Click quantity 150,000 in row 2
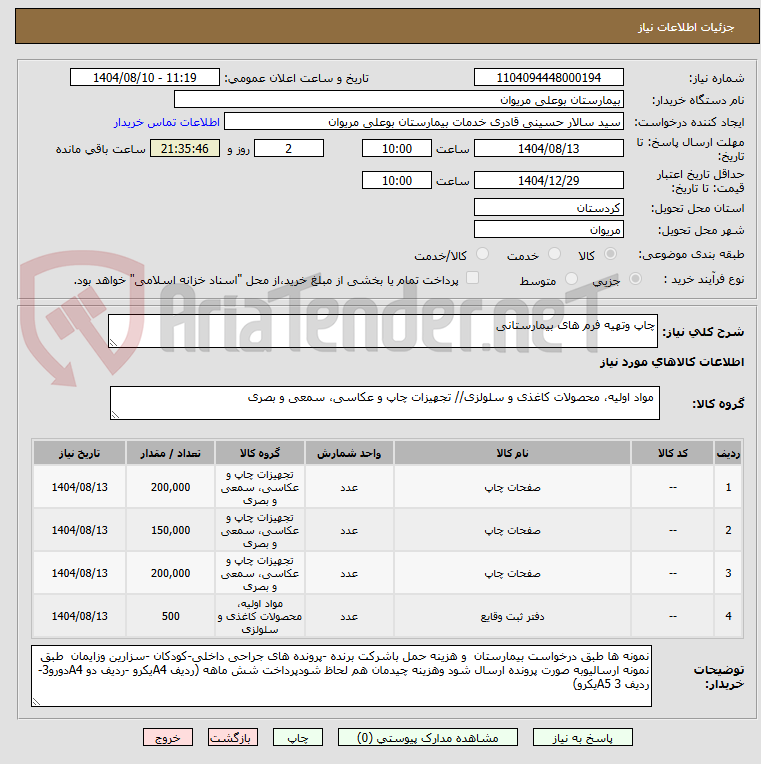Image resolution: width=761 pixels, height=764 pixels. coord(171,530)
